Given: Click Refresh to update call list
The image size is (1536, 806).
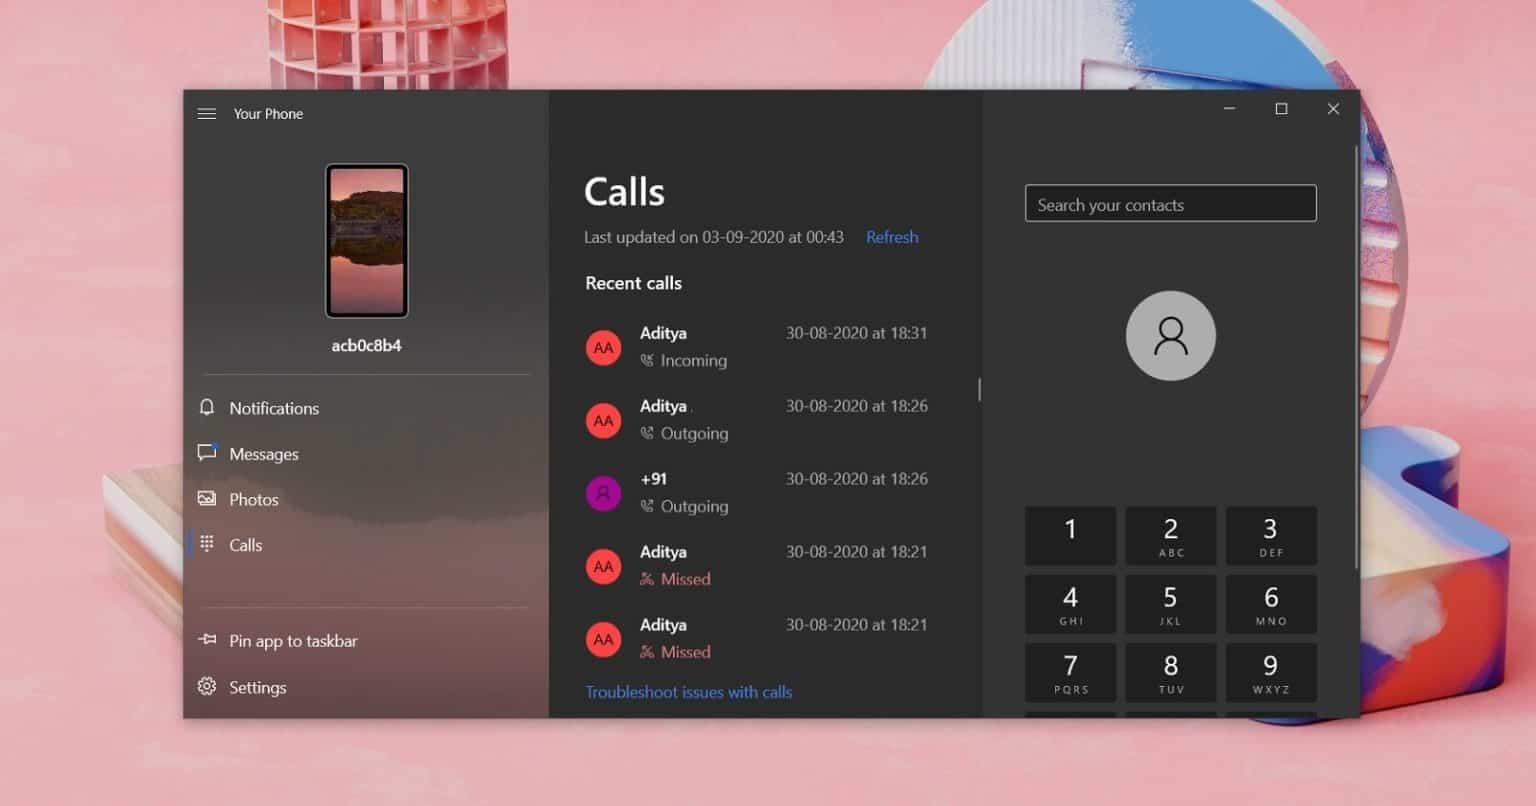Looking at the screenshot, I should (891, 237).
